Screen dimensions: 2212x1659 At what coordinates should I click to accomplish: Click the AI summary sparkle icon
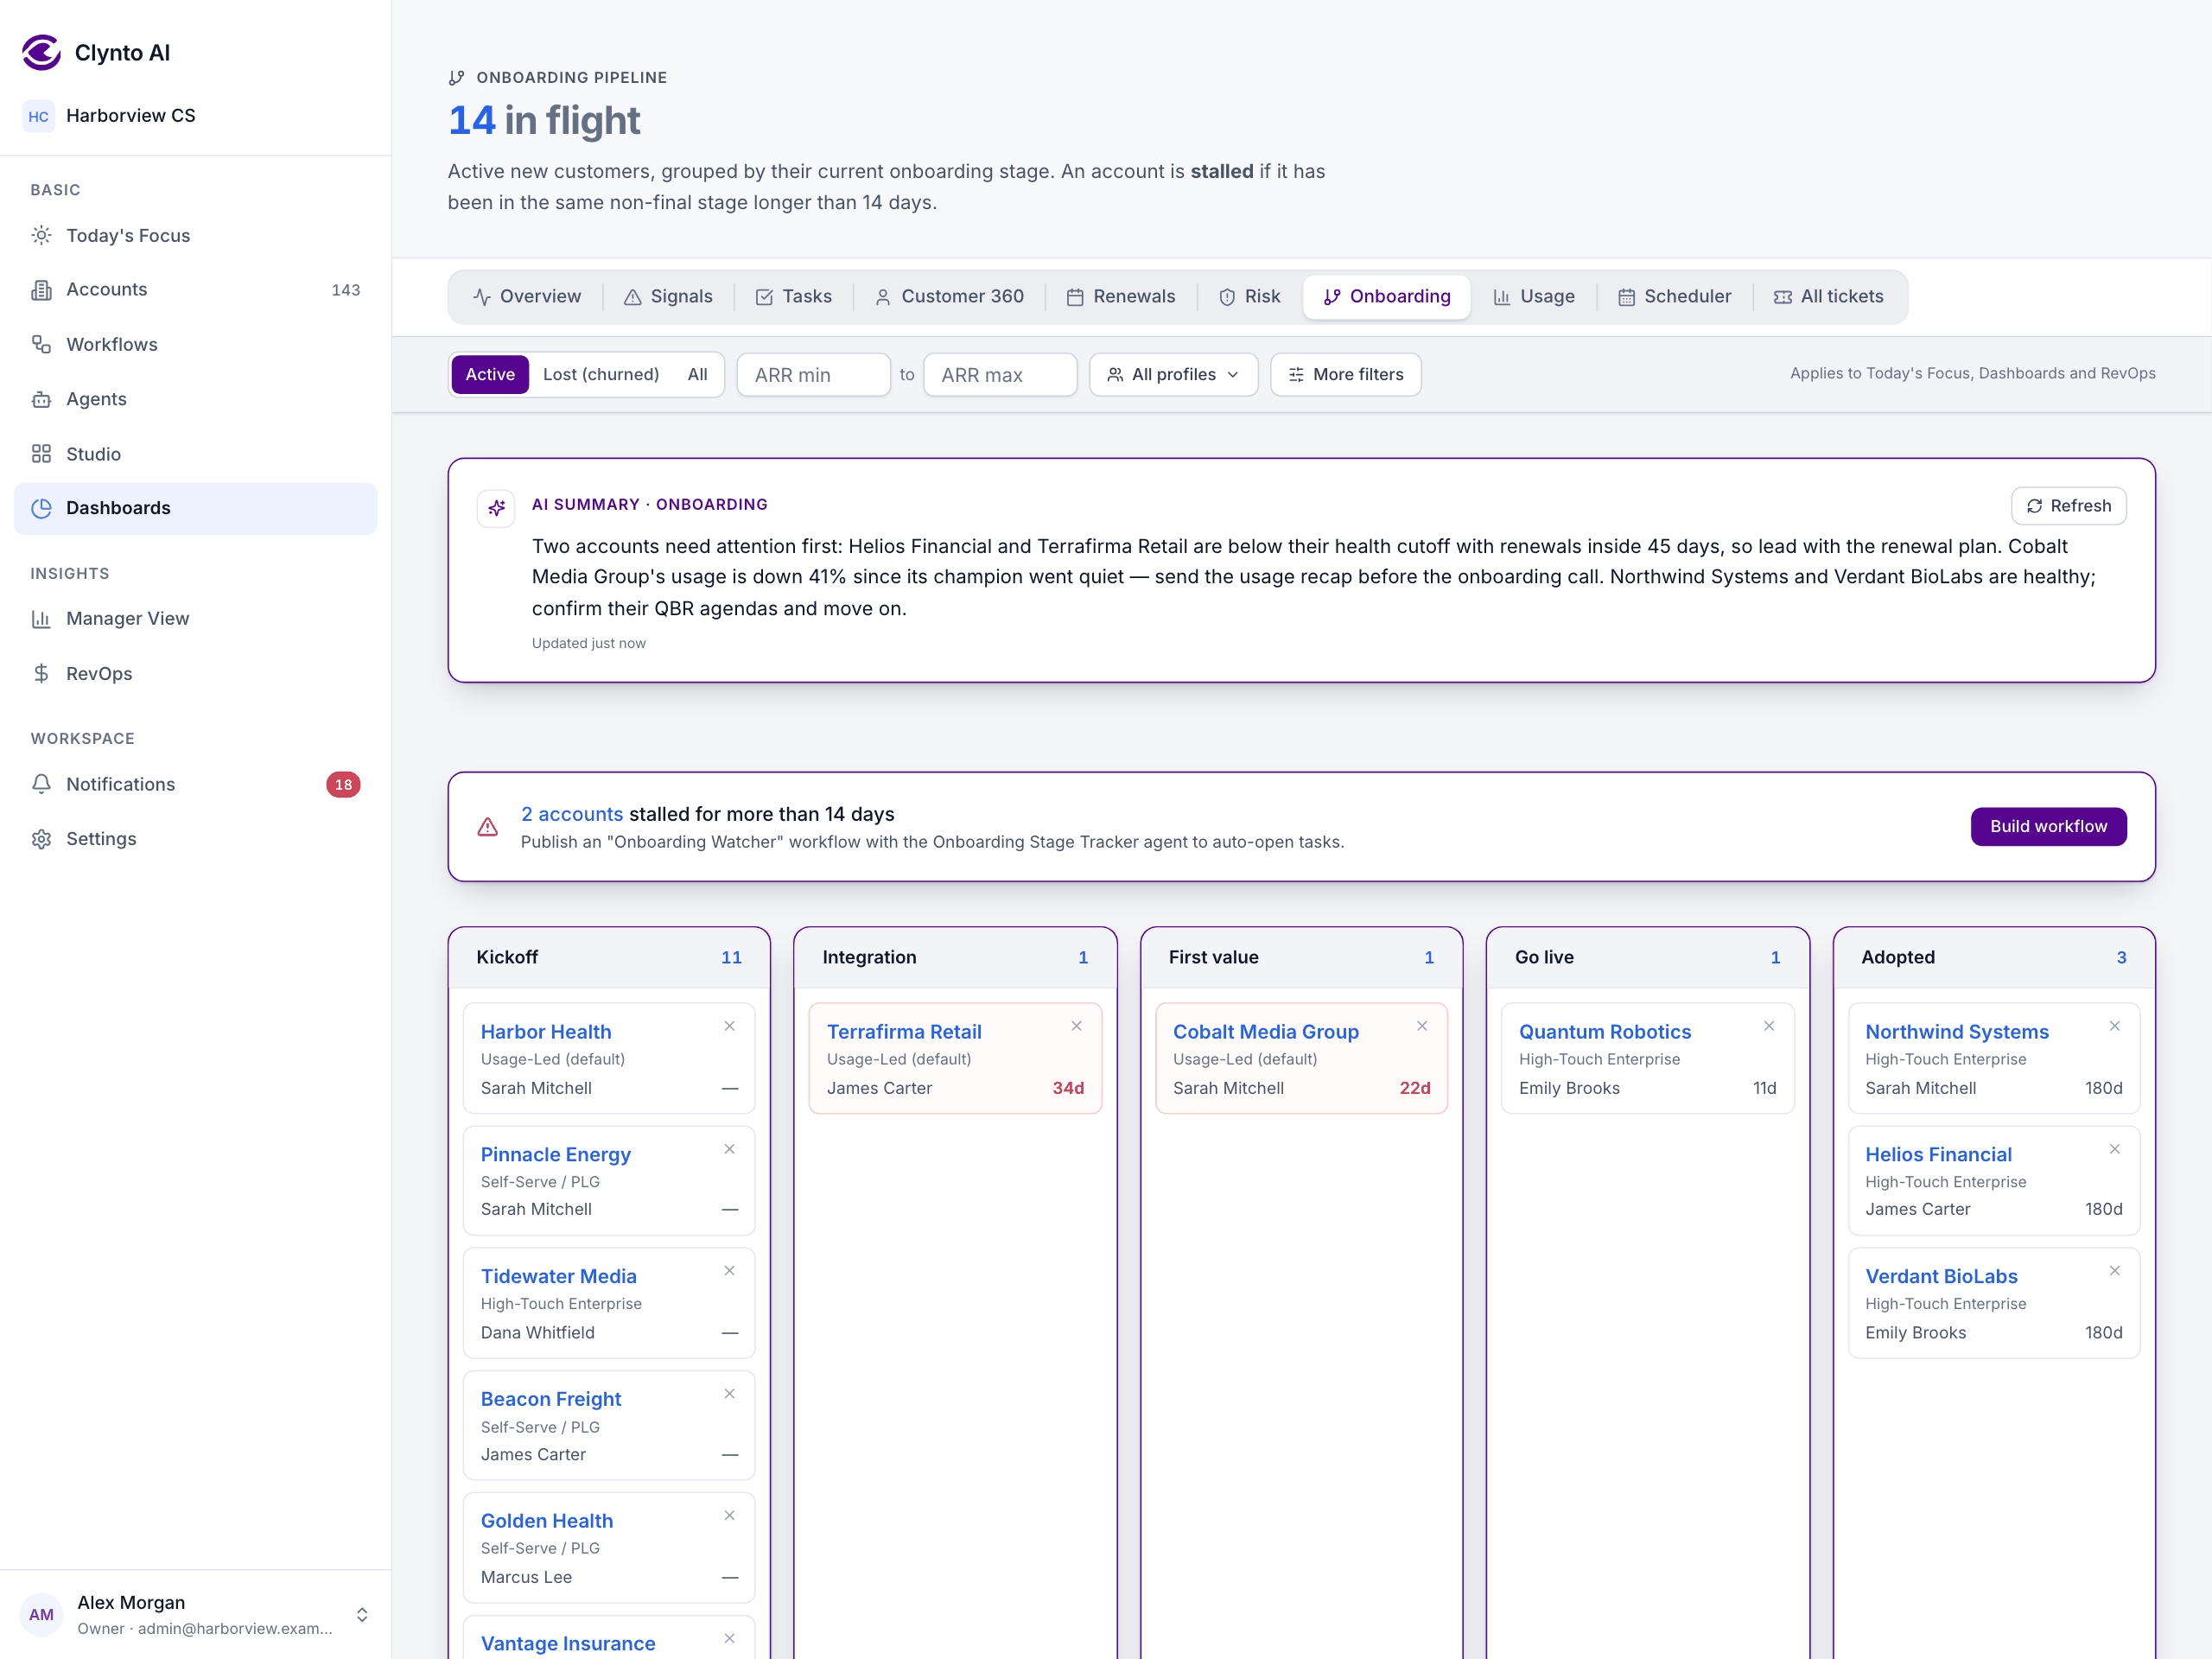coord(496,508)
